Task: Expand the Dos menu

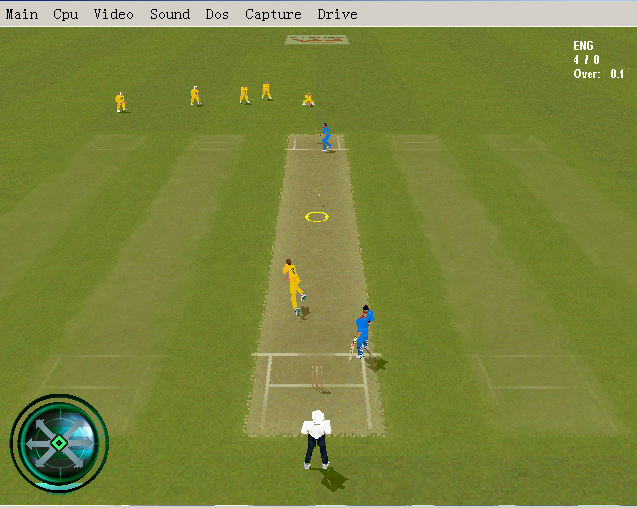Action: (x=217, y=14)
